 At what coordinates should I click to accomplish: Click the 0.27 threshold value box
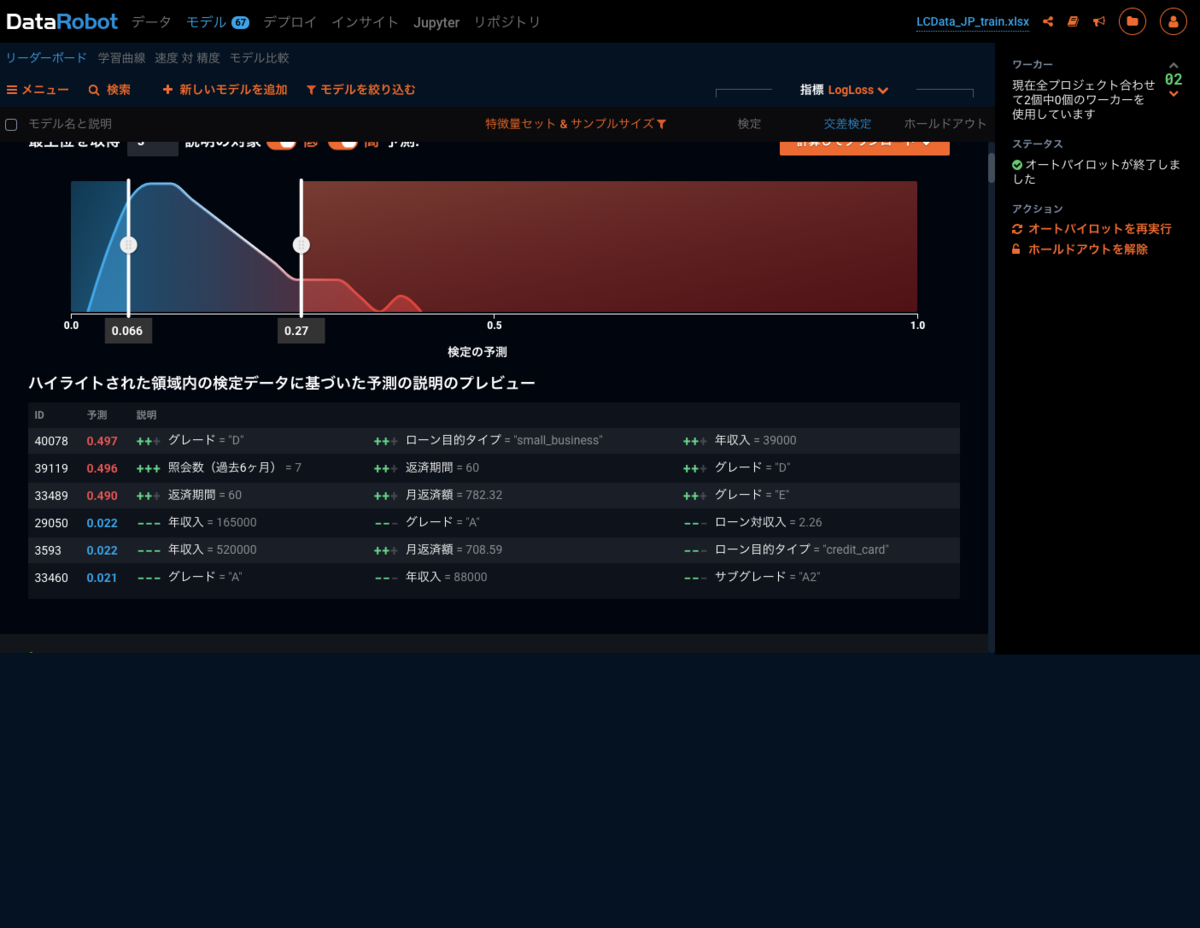(301, 331)
